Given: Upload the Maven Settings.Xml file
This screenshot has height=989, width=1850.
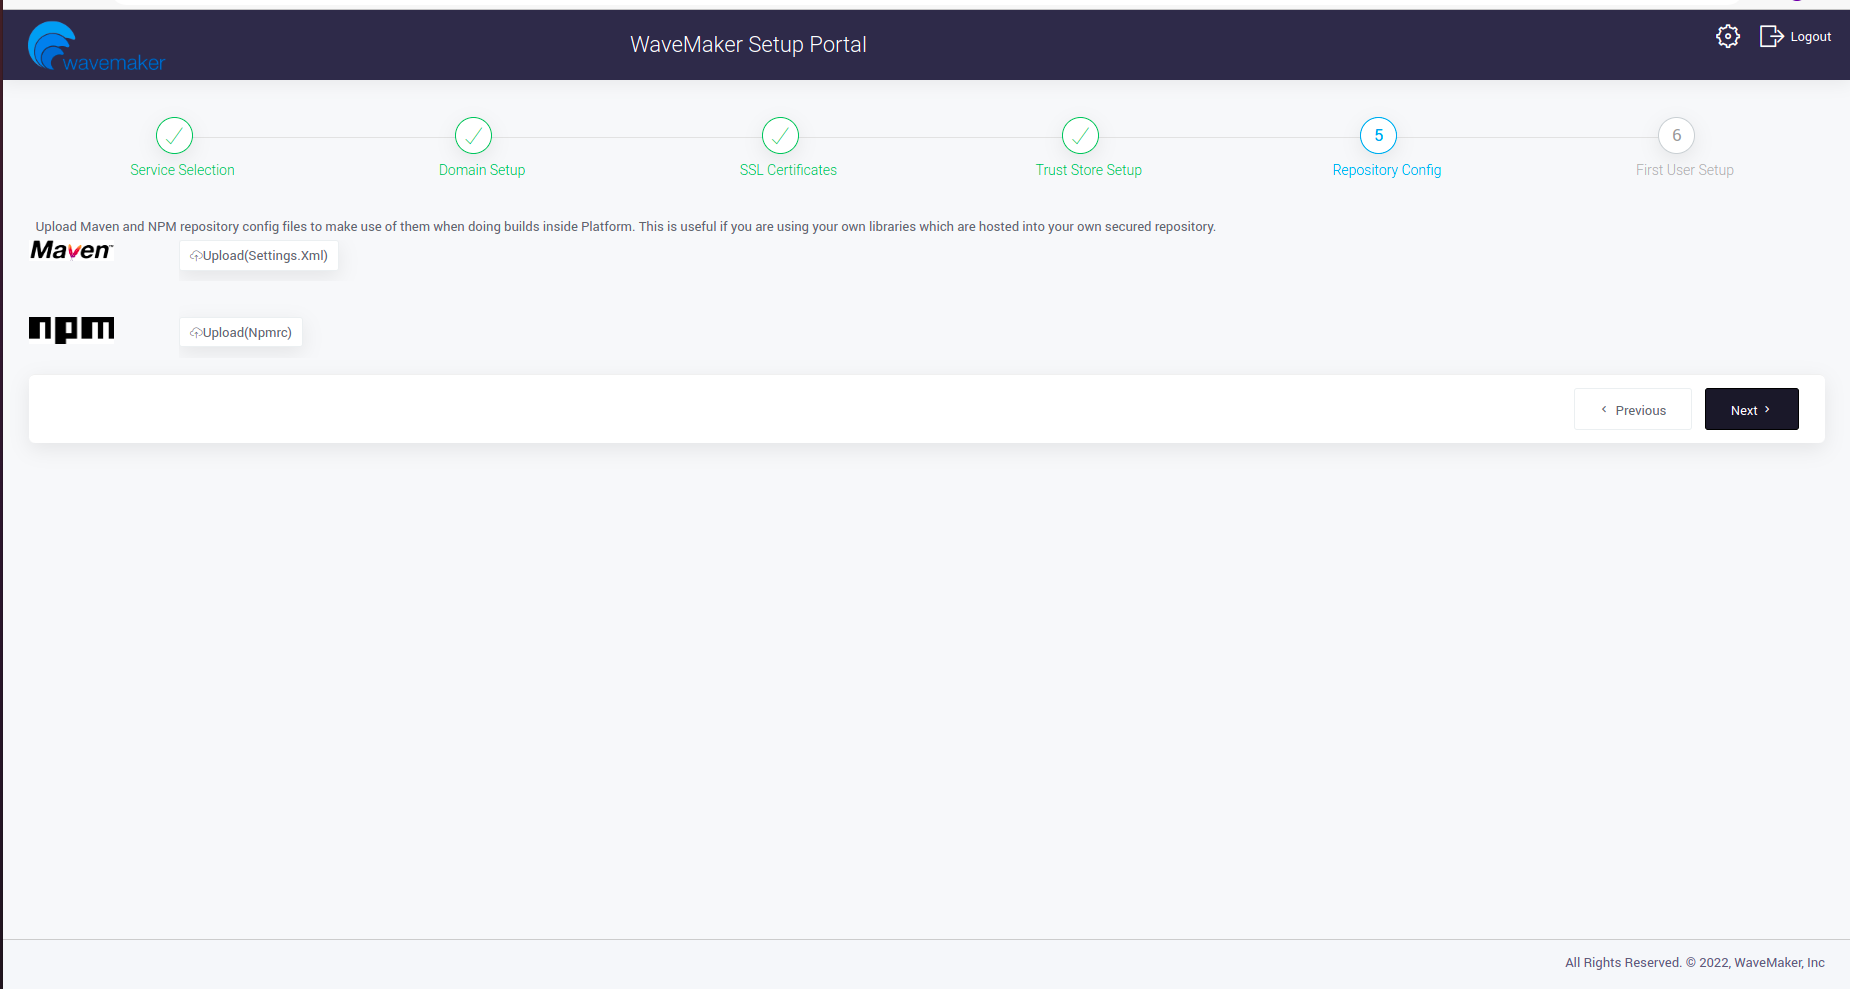Looking at the screenshot, I should point(258,255).
